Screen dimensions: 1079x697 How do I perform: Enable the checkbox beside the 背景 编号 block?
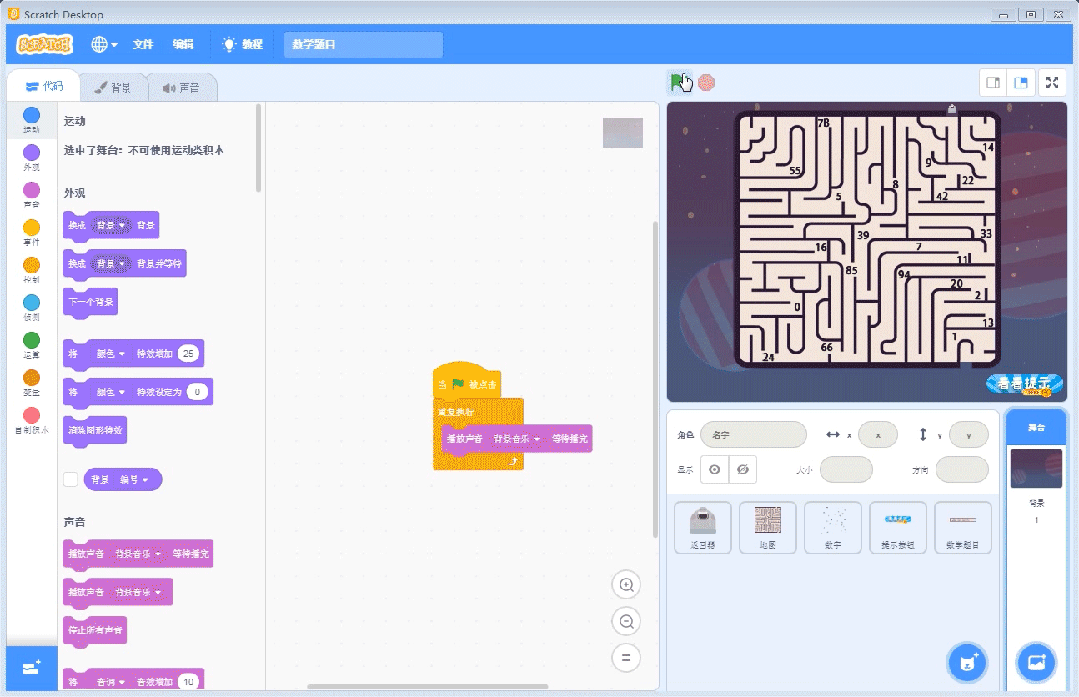point(70,479)
